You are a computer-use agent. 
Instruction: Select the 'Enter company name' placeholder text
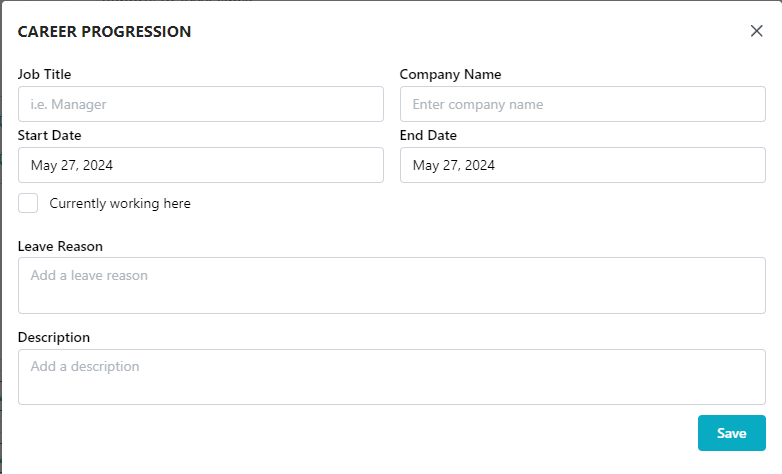coord(478,104)
